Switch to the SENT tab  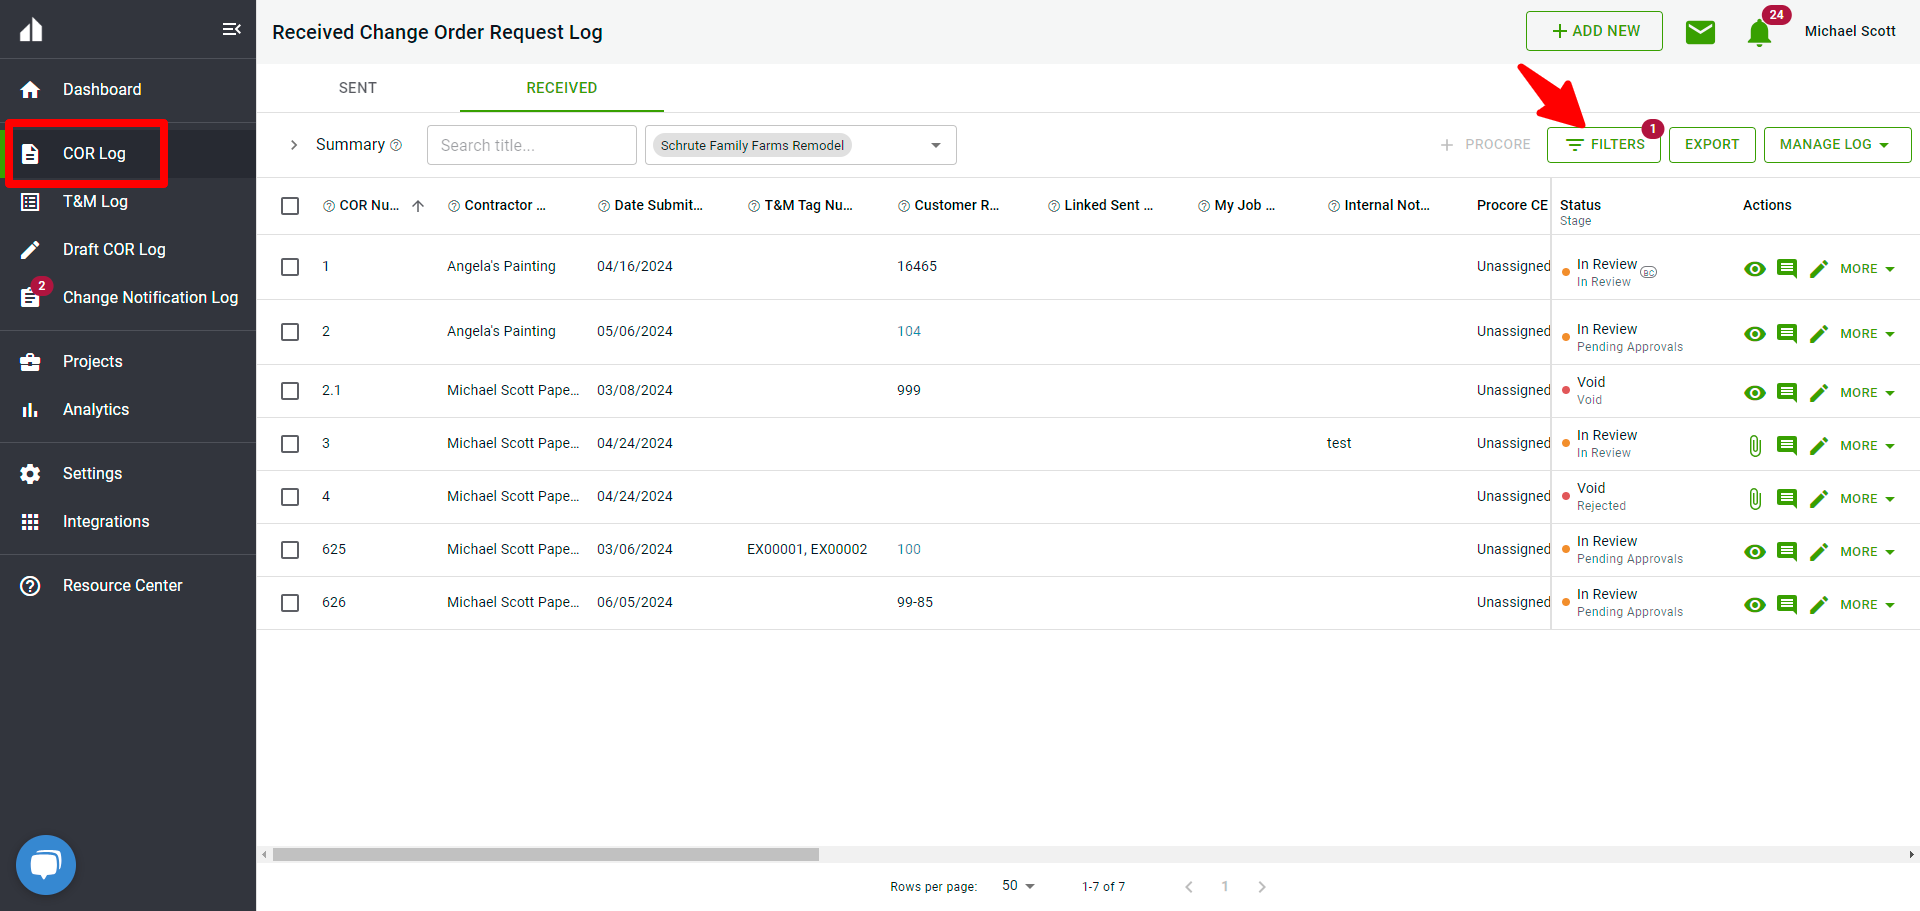coord(357,88)
